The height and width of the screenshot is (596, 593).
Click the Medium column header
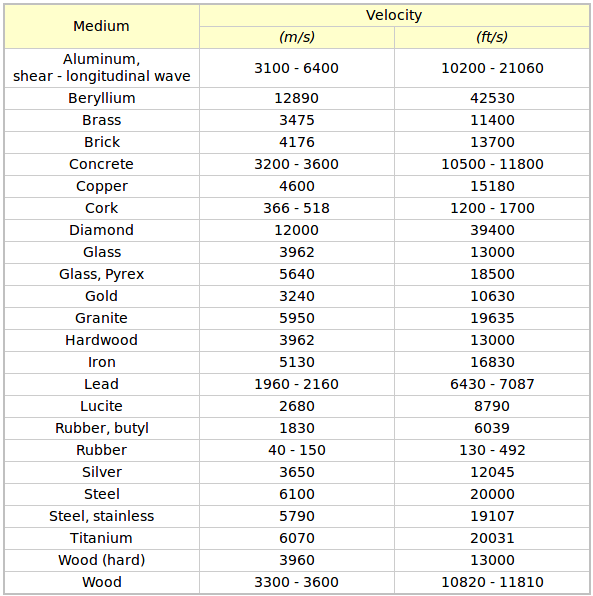pos(101,26)
